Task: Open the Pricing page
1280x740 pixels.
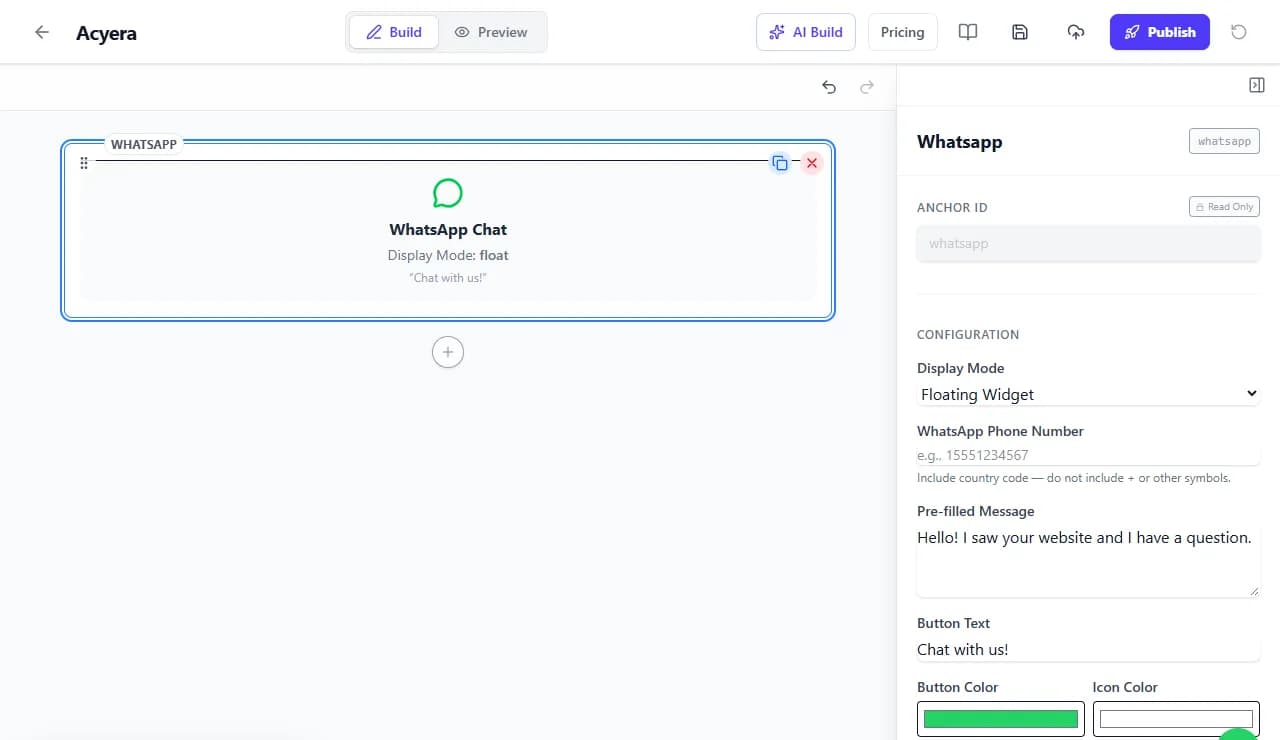Action: click(902, 32)
